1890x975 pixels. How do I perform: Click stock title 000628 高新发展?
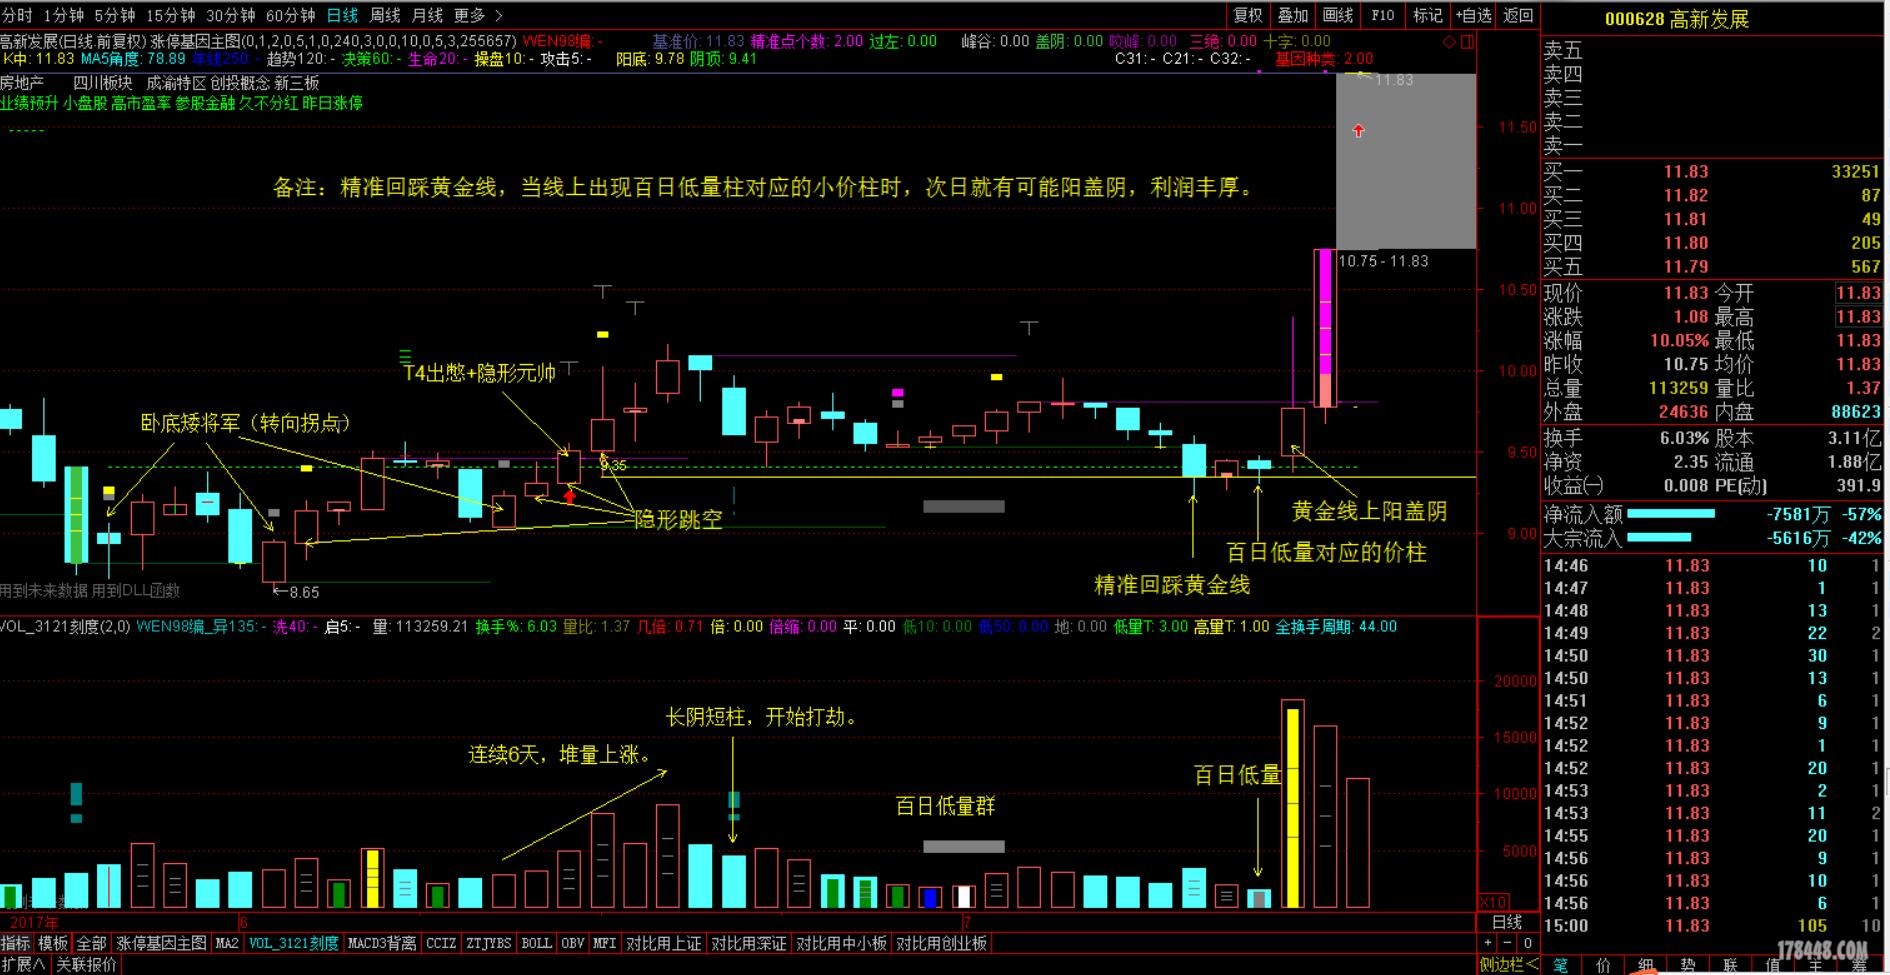[1676, 19]
